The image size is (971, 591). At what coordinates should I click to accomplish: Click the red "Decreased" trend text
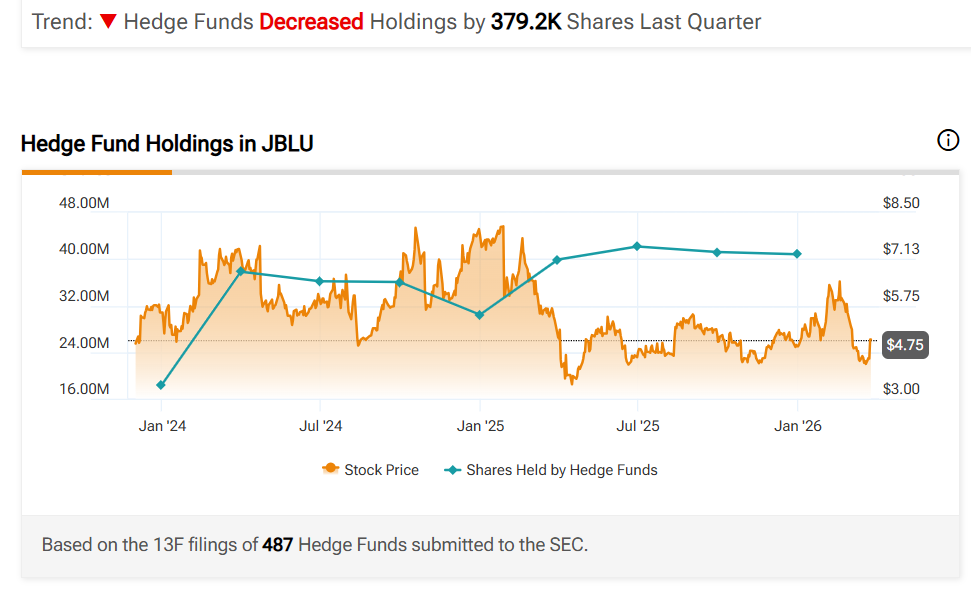tap(311, 21)
